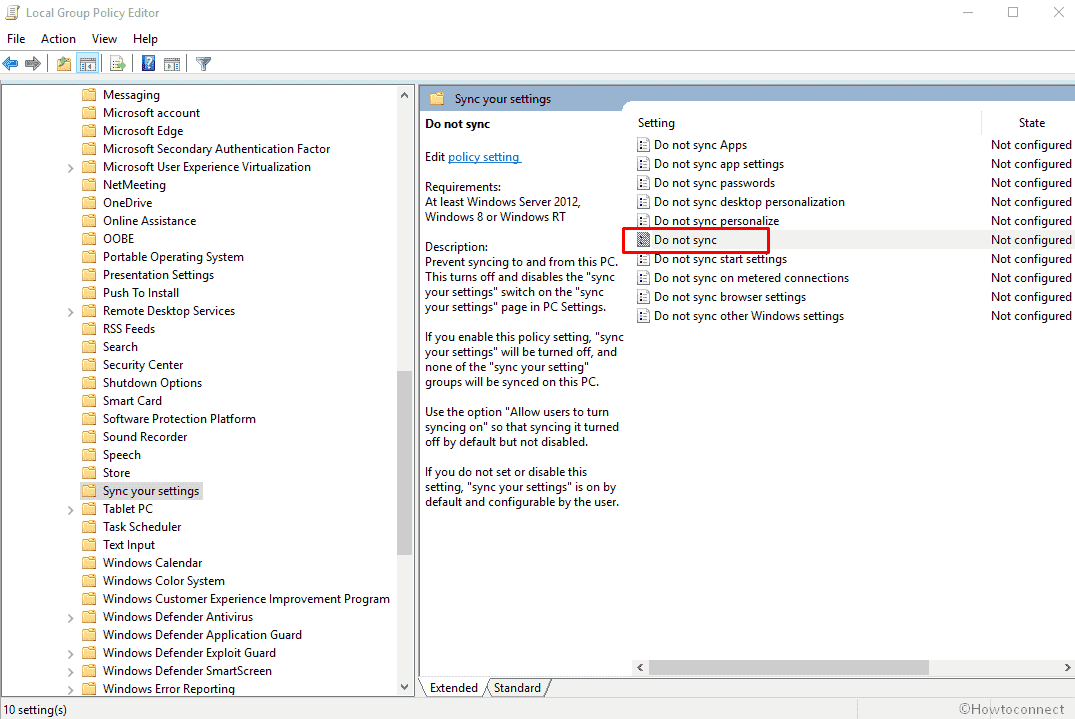The image size is (1075, 719).
Task: Select the Sync your settings folder icon
Action: [x=88, y=490]
